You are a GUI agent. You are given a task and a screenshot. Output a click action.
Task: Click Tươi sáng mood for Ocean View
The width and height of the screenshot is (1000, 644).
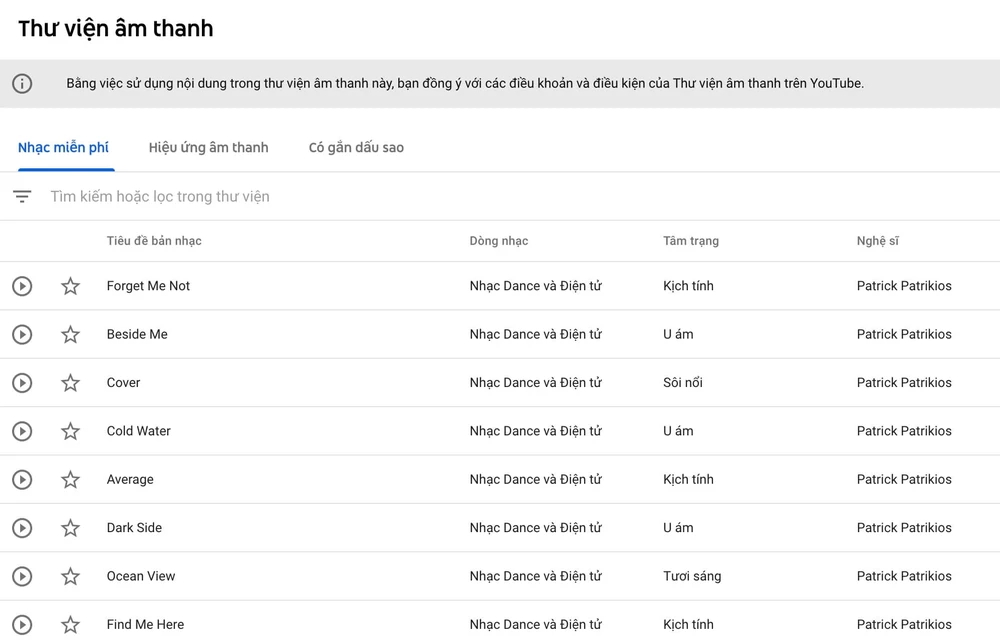pos(691,576)
